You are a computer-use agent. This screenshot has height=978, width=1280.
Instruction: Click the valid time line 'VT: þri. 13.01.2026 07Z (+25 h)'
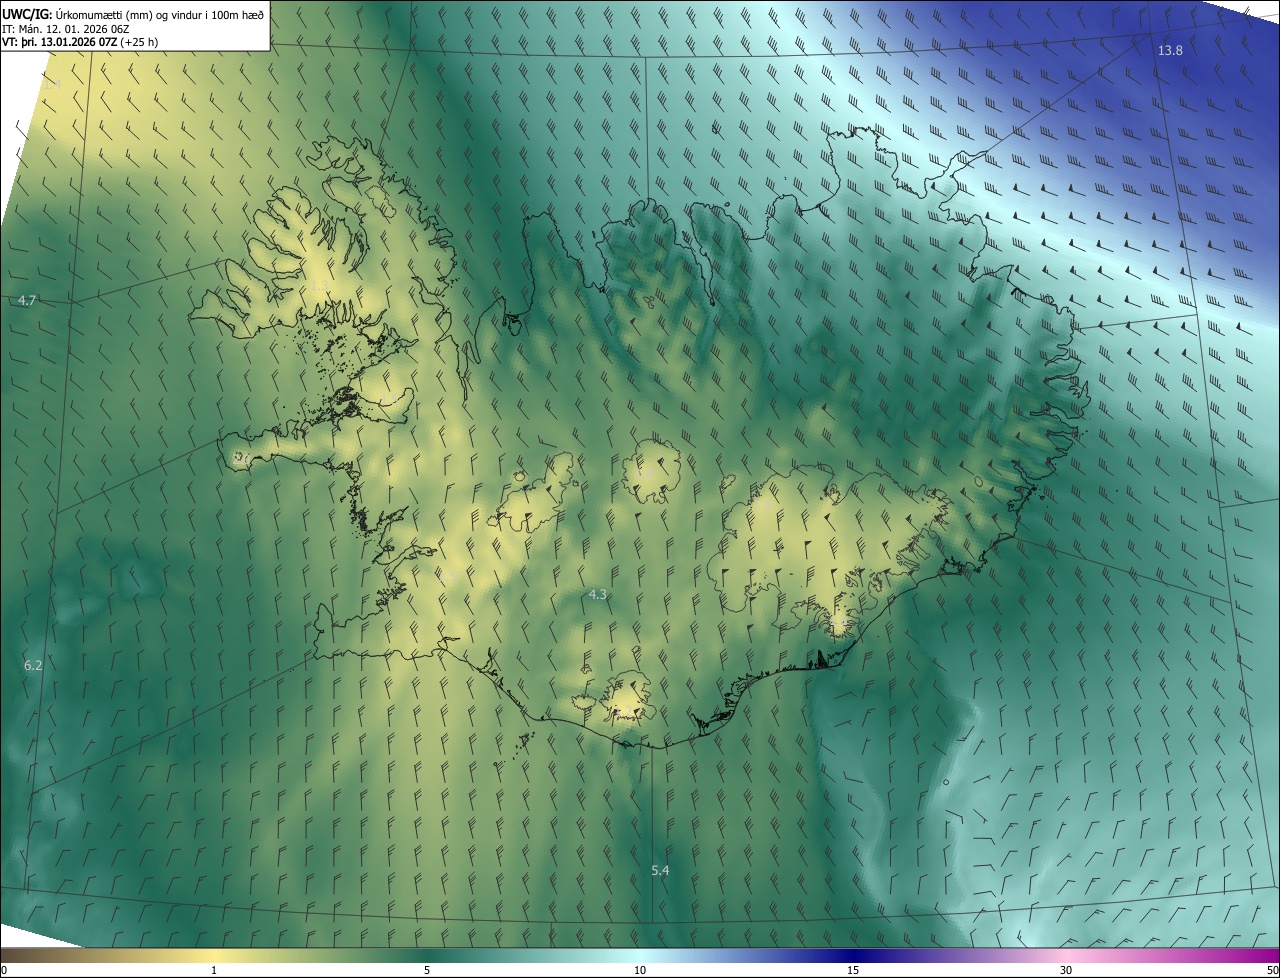coord(80,42)
